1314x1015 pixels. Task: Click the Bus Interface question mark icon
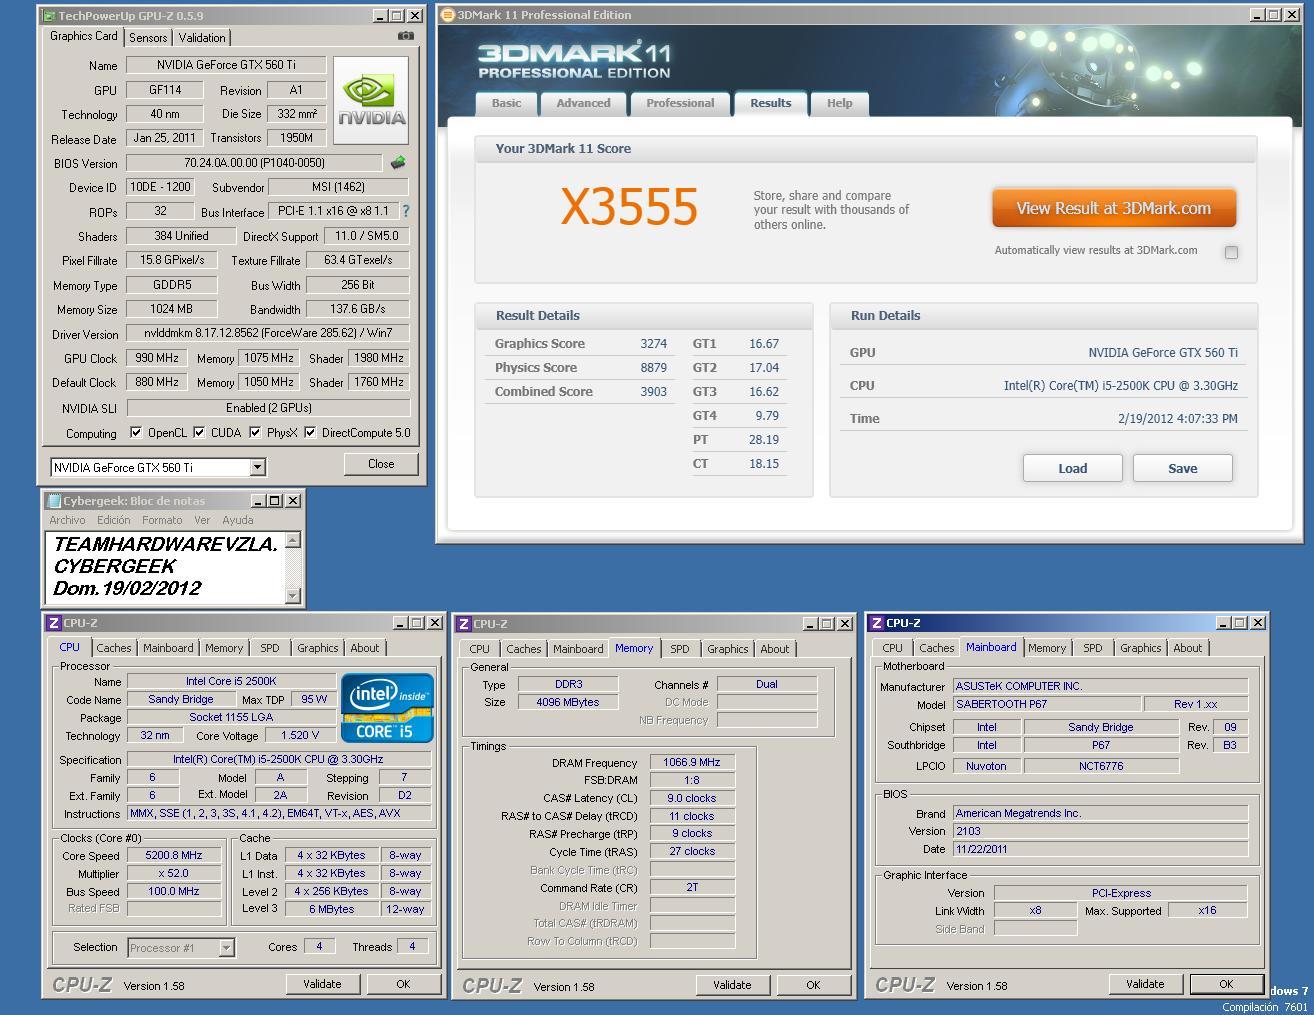point(405,212)
